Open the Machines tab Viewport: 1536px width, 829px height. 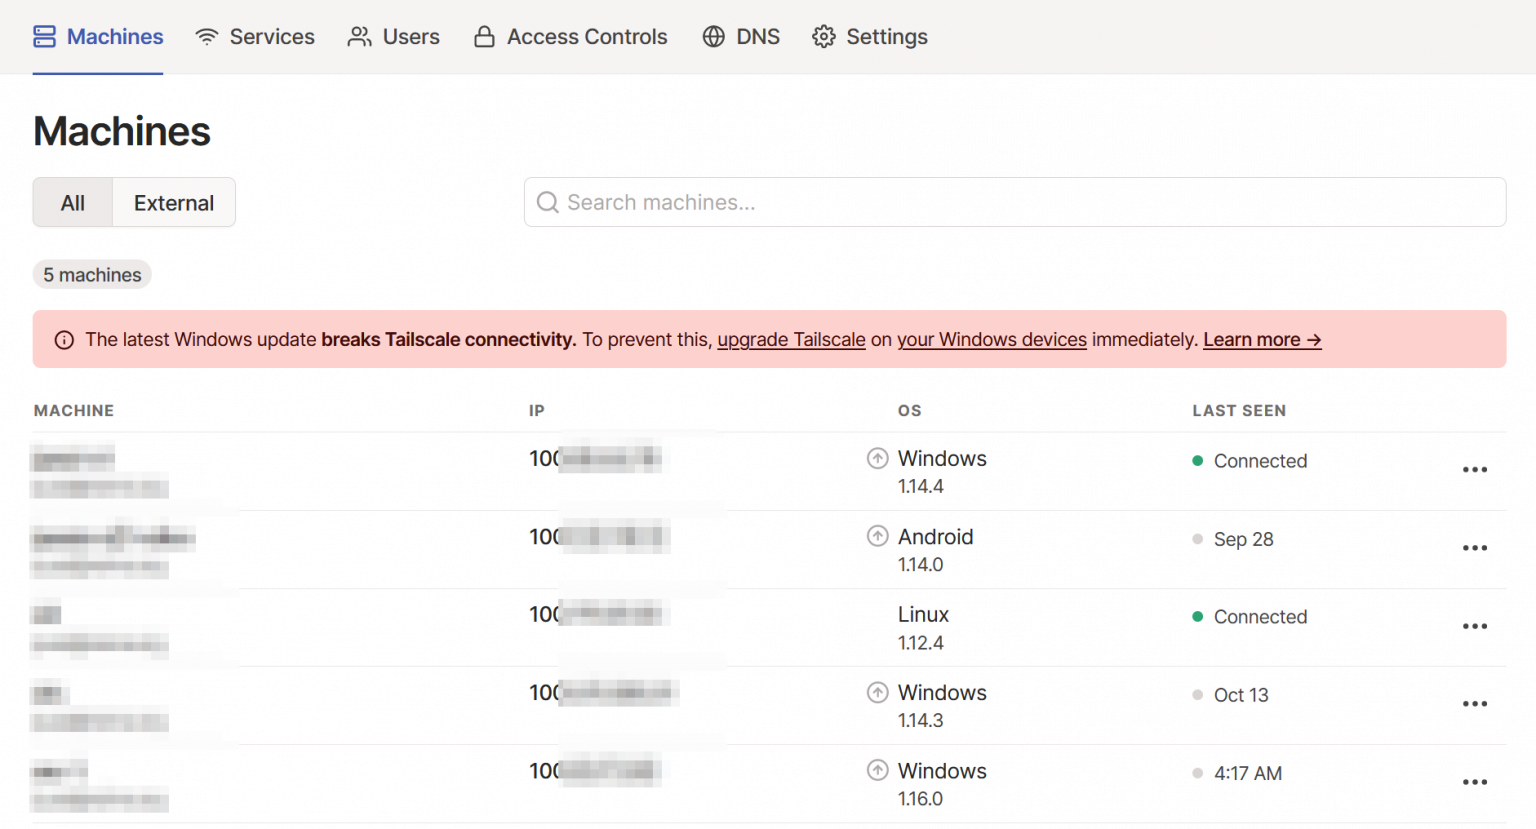(98, 37)
